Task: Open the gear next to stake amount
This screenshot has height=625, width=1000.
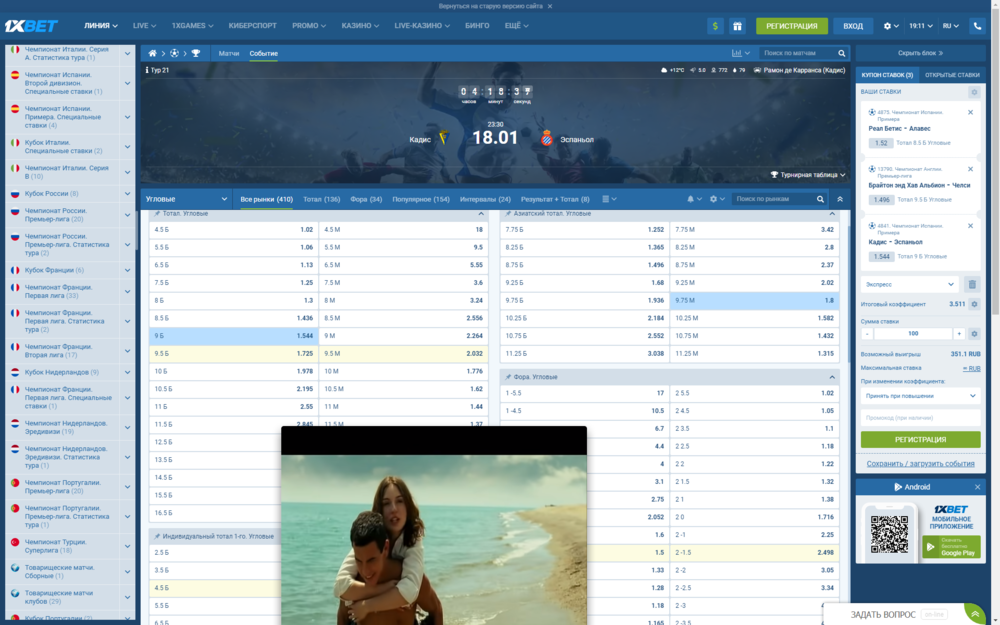Action: [974, 334]
